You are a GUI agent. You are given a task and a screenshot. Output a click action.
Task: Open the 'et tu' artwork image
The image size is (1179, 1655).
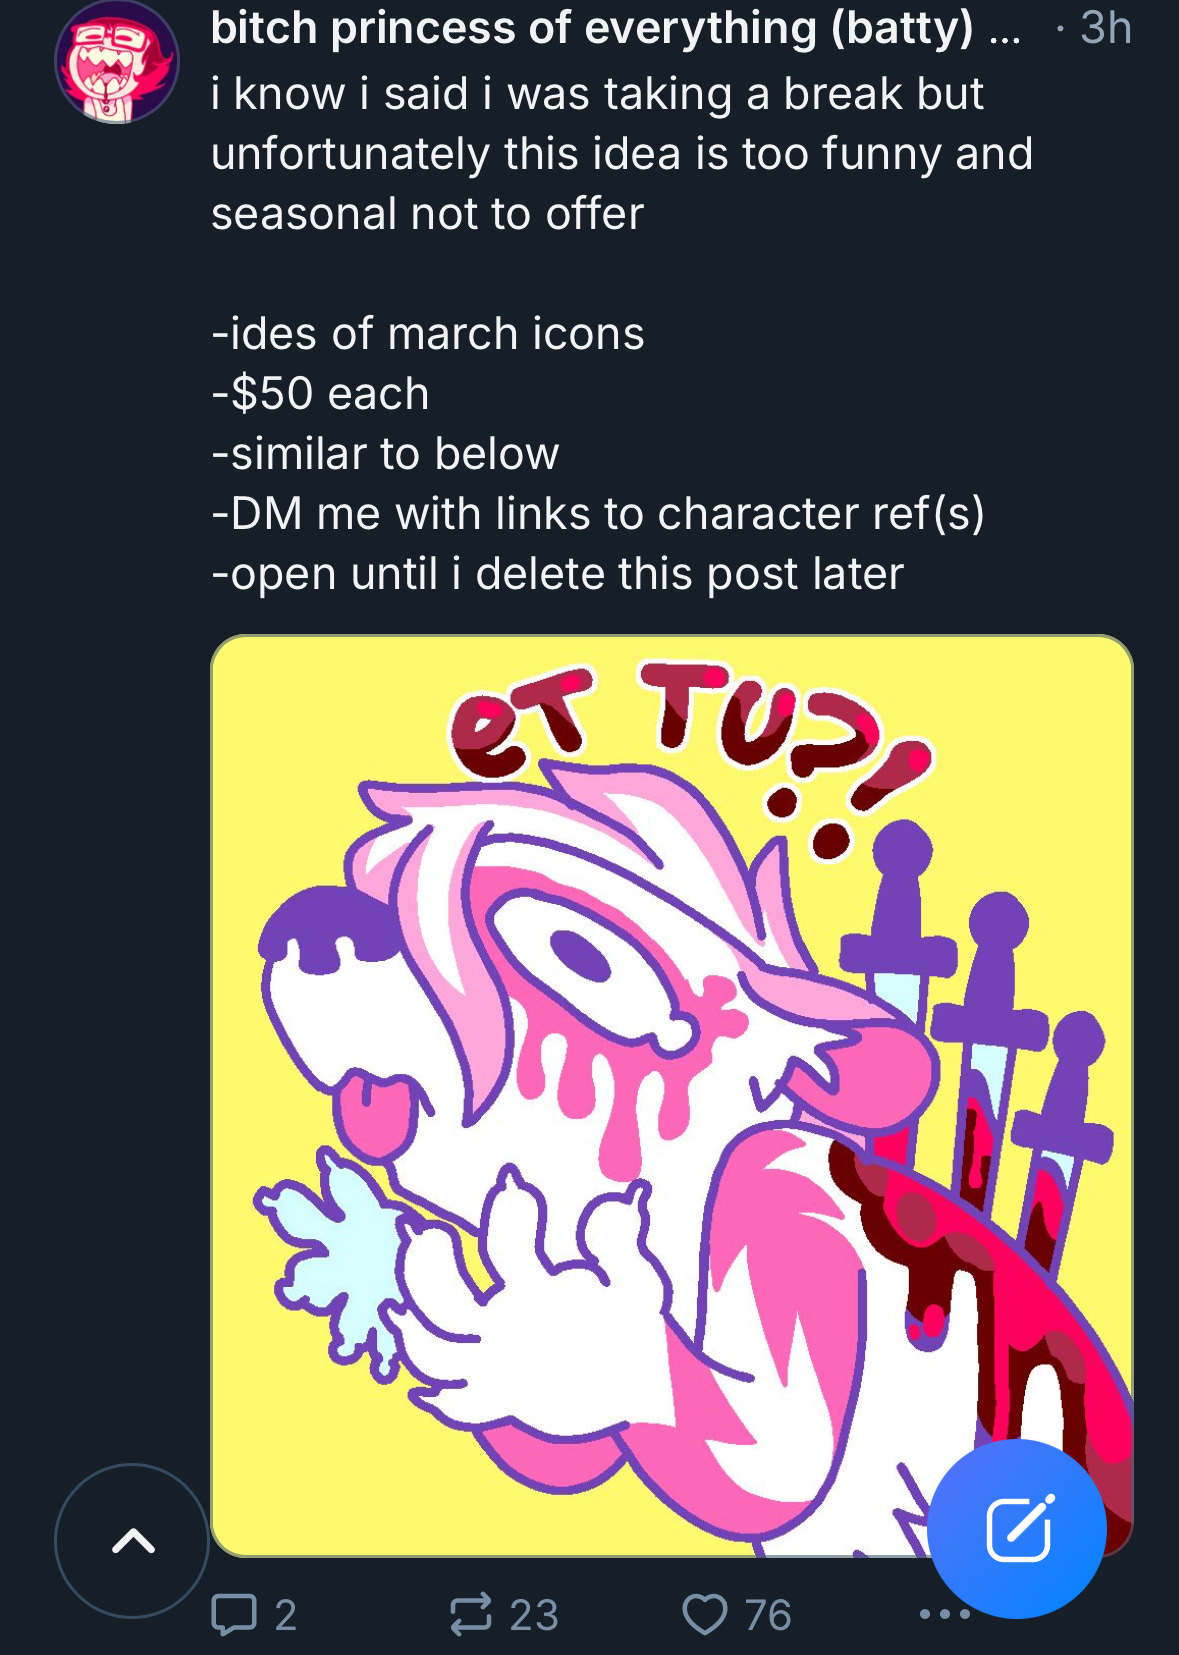[x=672, y=1096]
